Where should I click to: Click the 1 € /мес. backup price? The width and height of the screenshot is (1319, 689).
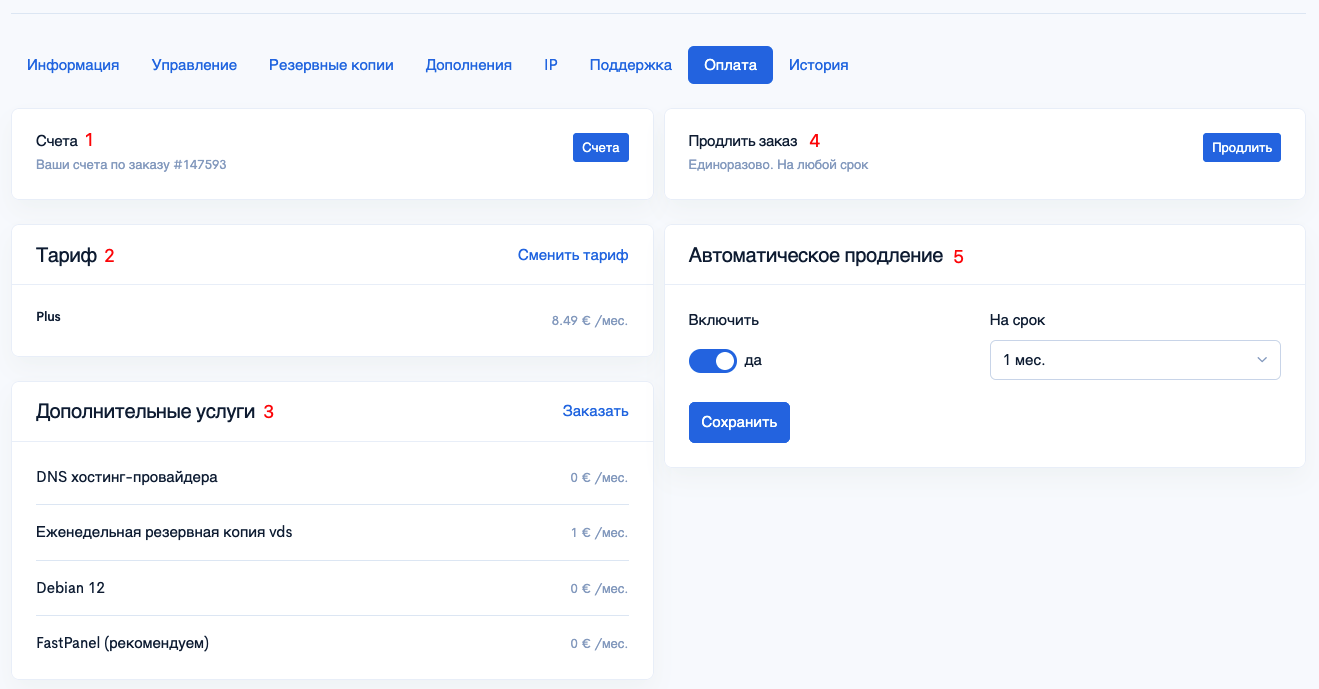(599, 533)
